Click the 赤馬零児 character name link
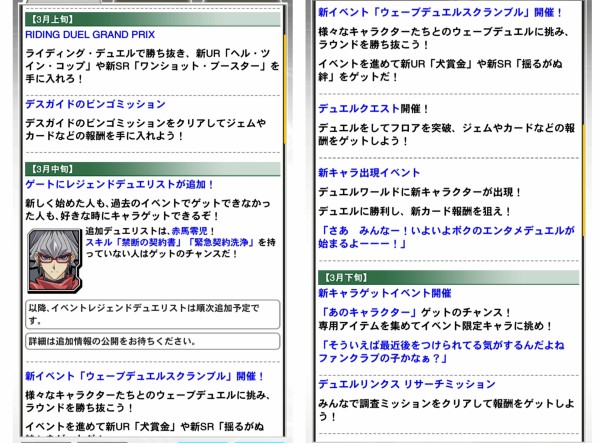 (190, 231)
